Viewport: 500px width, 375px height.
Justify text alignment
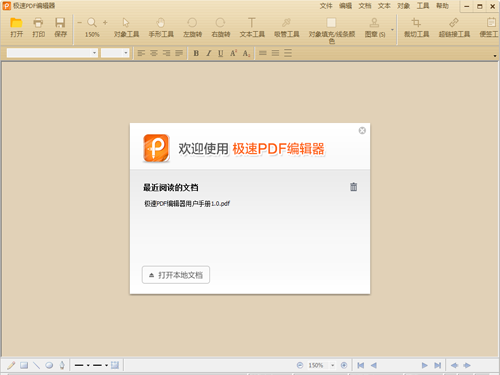coord(179,53)
